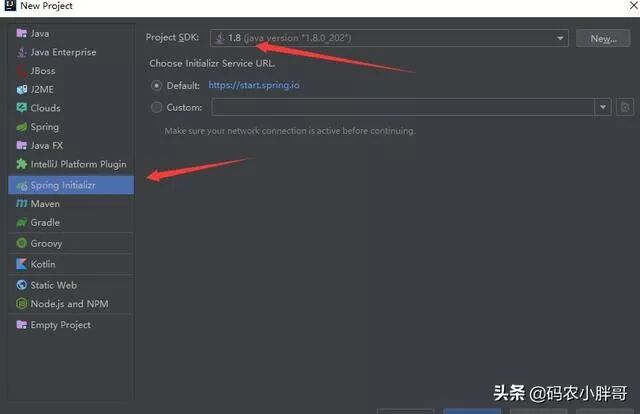Click the browse icon beside Custom URL field
This screenshot has height=414, width=640.
[624, 107]
